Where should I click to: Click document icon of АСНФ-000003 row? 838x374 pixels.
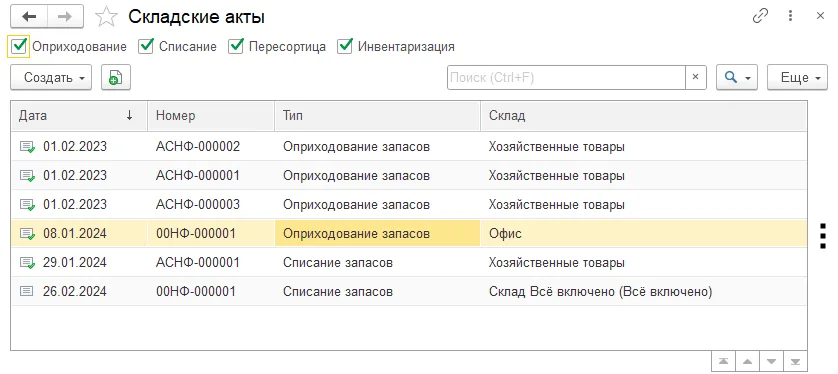(x=28, y=205)
